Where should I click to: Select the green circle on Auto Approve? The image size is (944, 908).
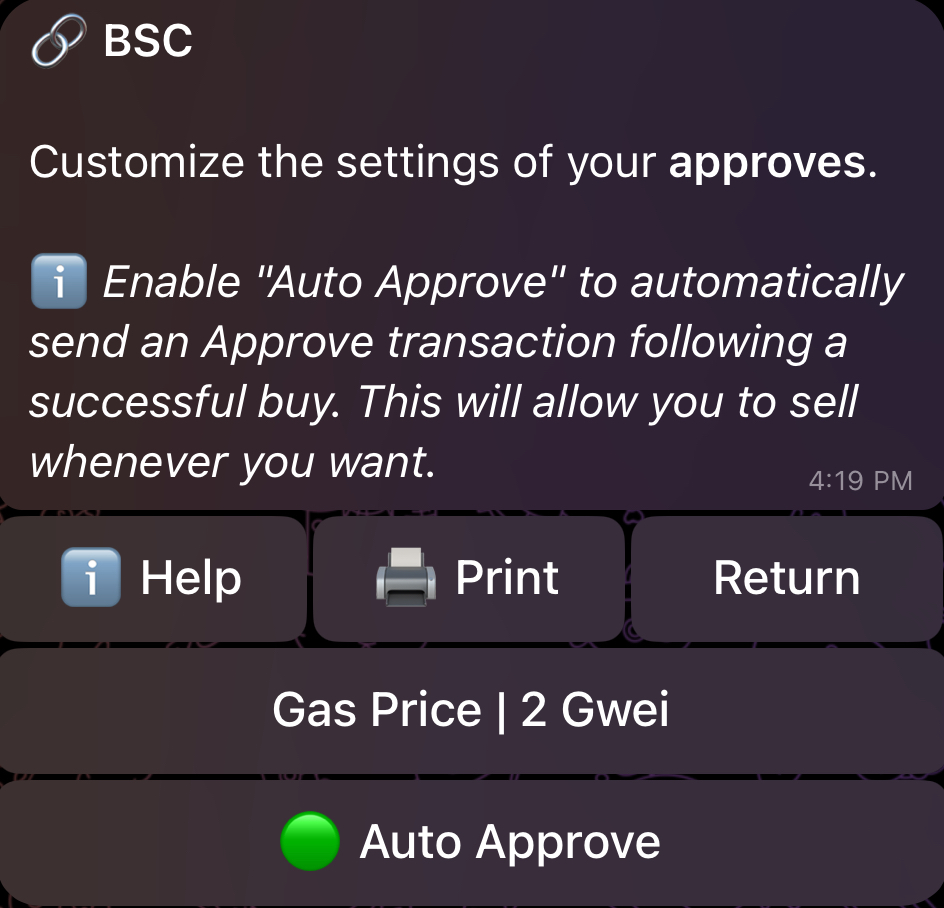click(308, 841)
